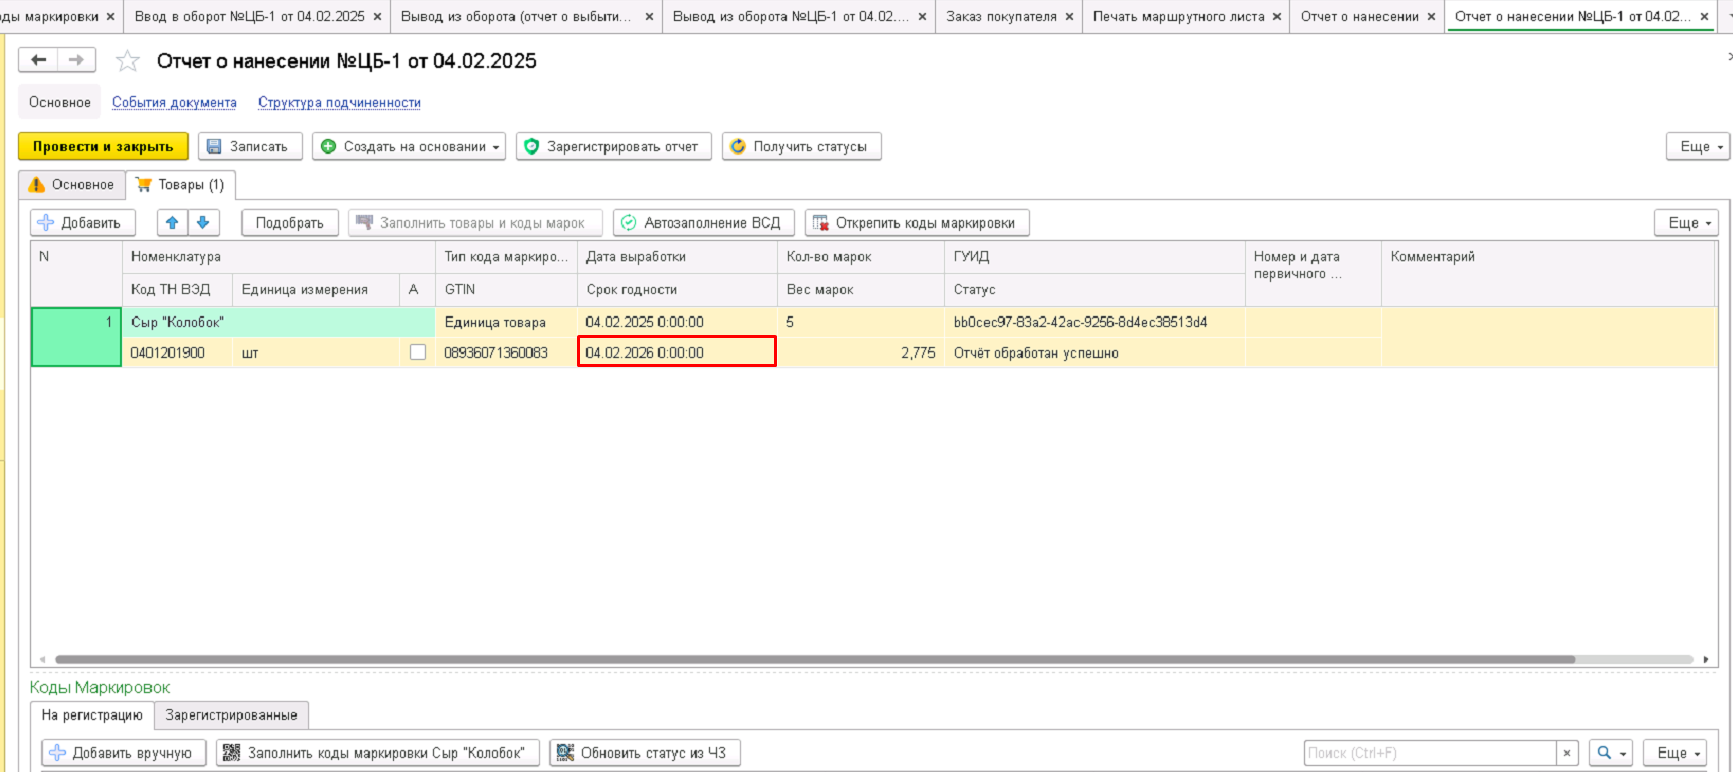Select На регистрацию tab
The image size is (1733, 772).
click(92, 715)
